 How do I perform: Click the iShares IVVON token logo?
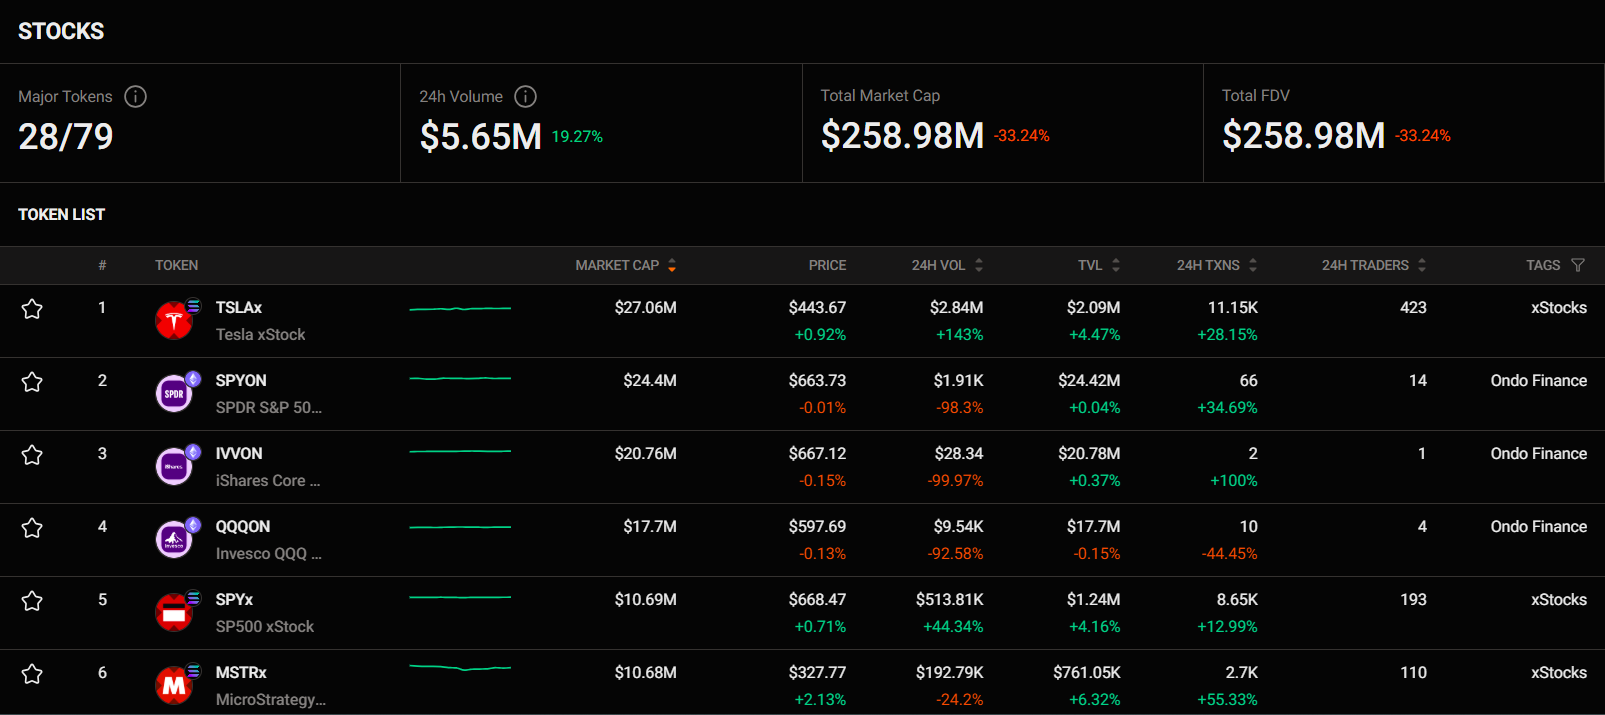coord(175,467)
